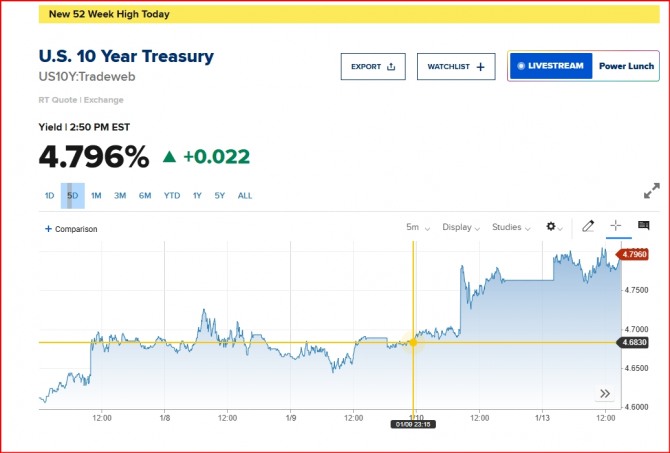The width and height of the screenshot is (670, 453).
Task: Click the plus icon beside Comparison
Action: (48, 229)
